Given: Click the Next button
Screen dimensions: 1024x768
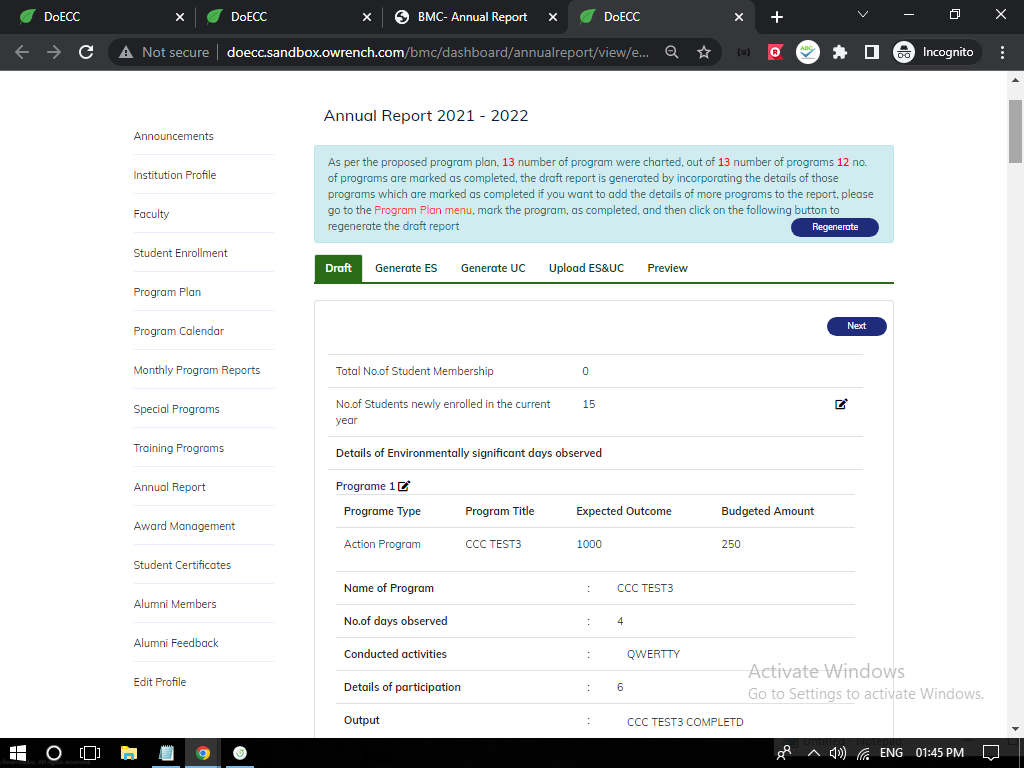Looking at the screenshot, I should [x=856, y=326].
